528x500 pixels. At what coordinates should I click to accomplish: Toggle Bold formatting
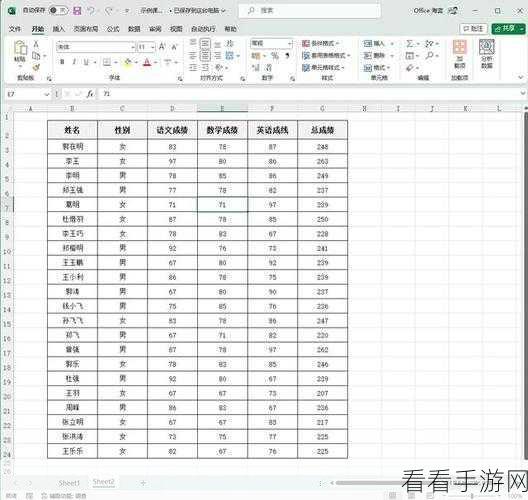click(x=62, y=62)
